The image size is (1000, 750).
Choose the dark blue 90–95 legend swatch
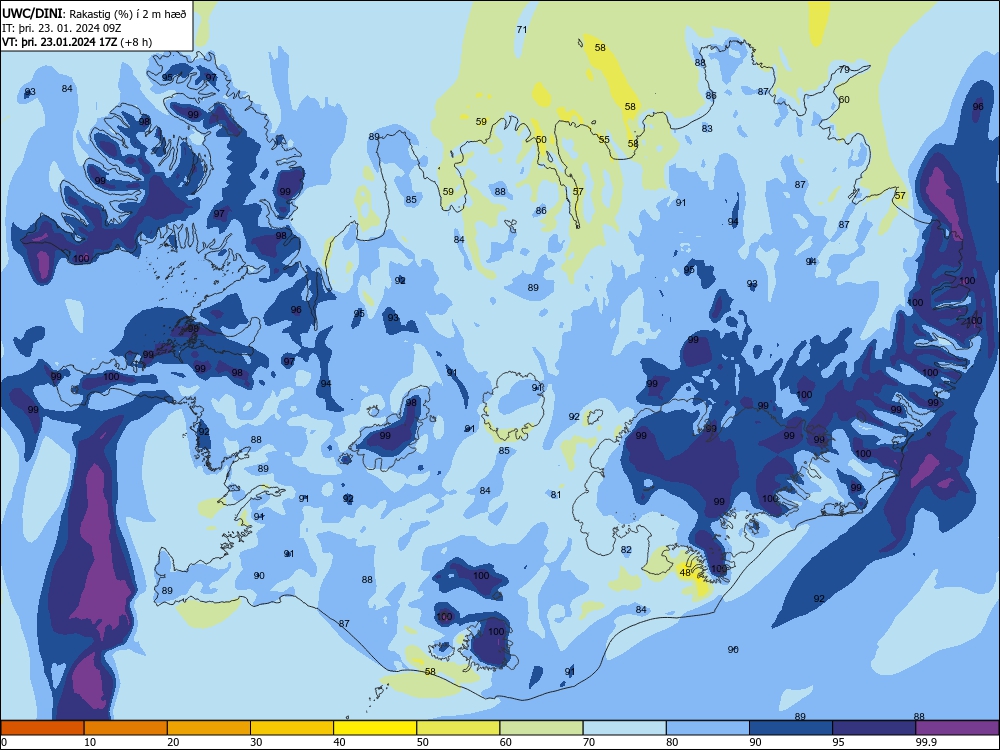(791, 728)
